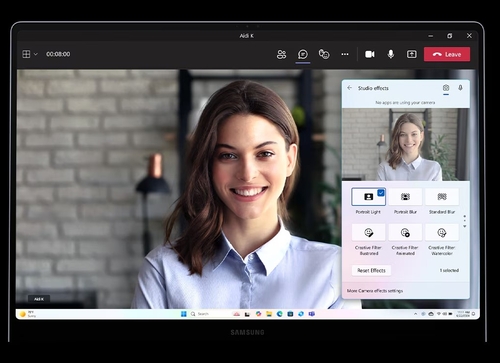500x363 pixels.
Task: Click the 'Studio effects' panel title
Action: coord(373,88)
